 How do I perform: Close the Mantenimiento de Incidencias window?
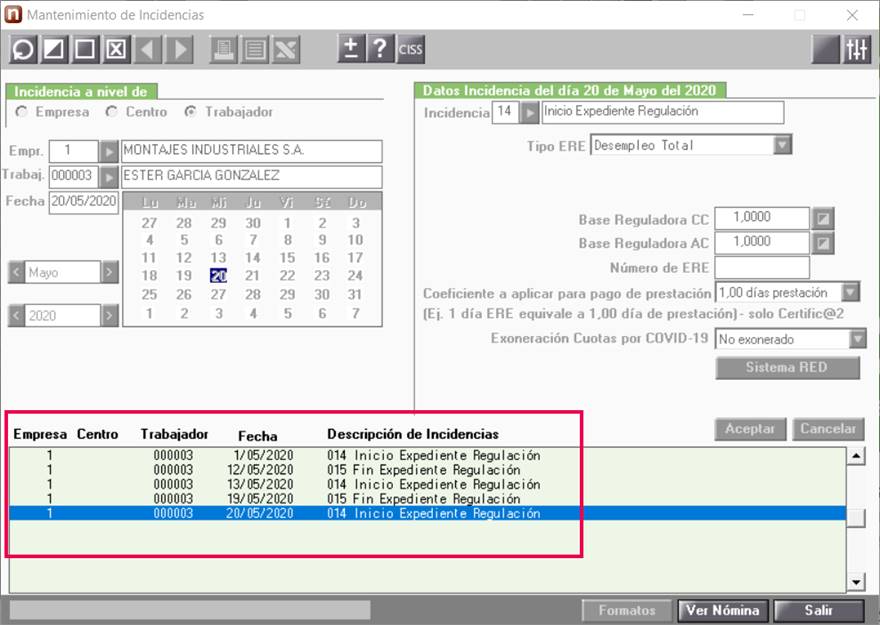pos(852,15)
